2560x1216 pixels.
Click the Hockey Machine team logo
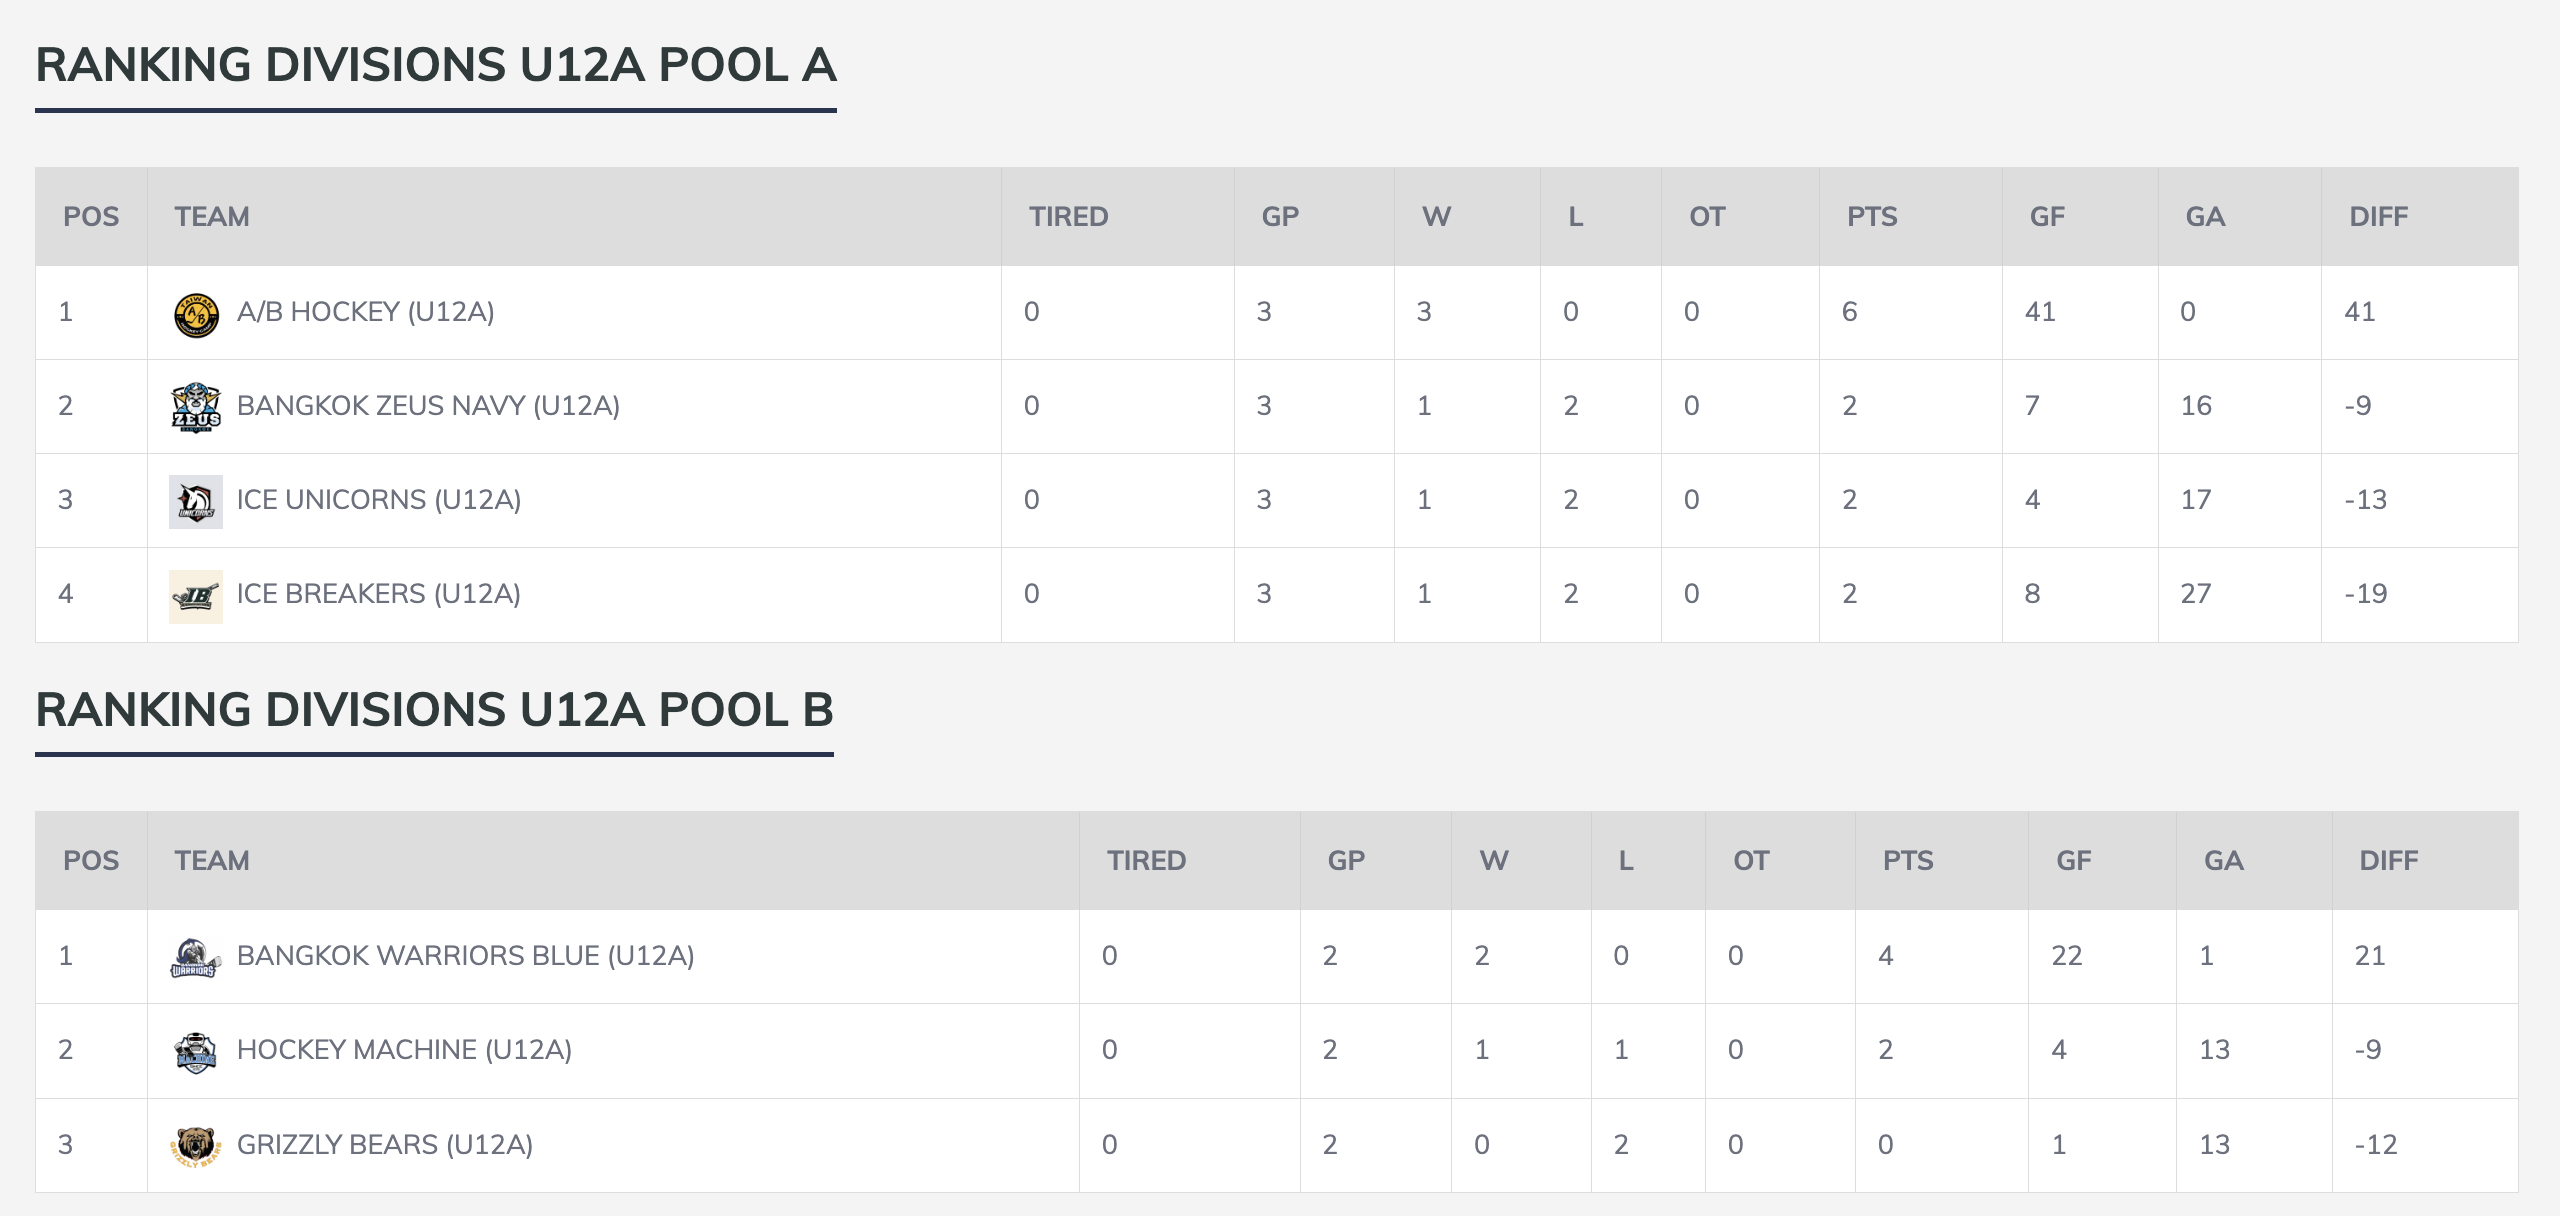[x=195, y=1052]
